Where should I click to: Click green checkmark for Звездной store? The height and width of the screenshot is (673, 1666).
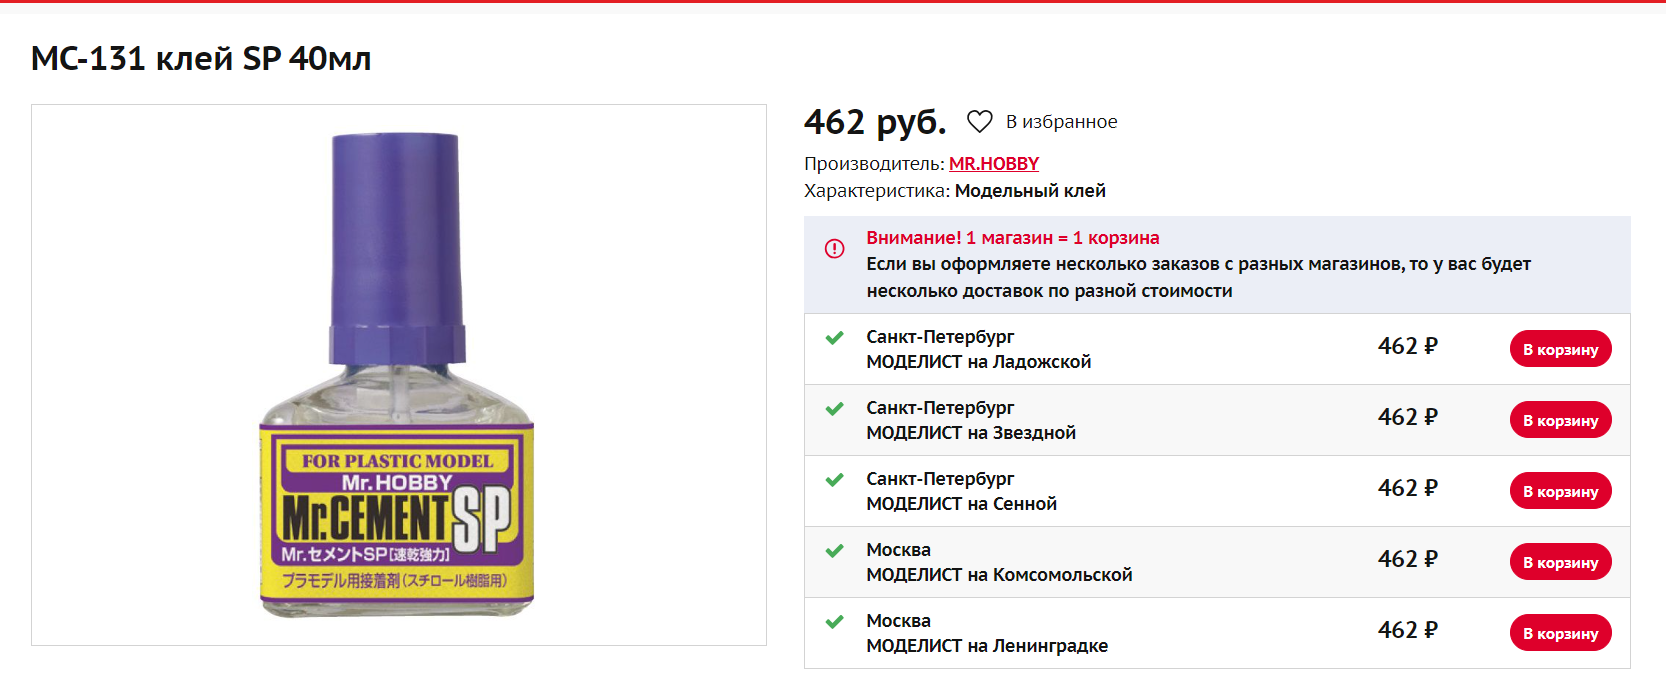pyautogui.click(x=835, y=409)
